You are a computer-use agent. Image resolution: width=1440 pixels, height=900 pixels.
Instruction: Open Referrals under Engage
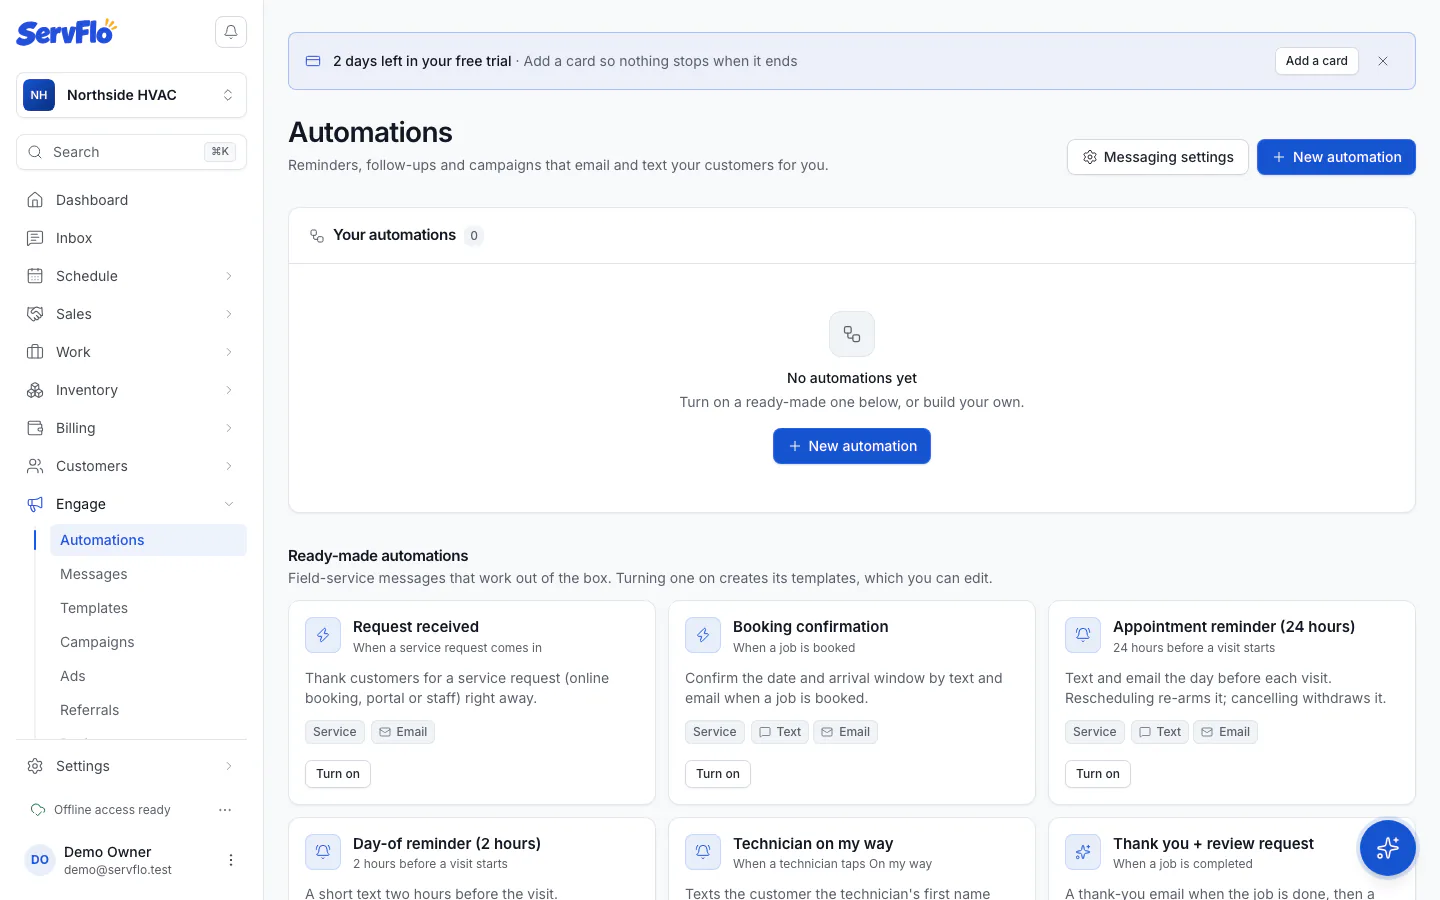coord(148,710)
